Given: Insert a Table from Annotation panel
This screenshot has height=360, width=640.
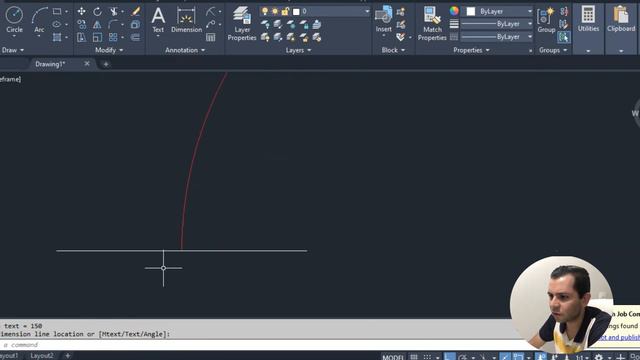Looking at the screenshot, I should (x=211, y=38).
